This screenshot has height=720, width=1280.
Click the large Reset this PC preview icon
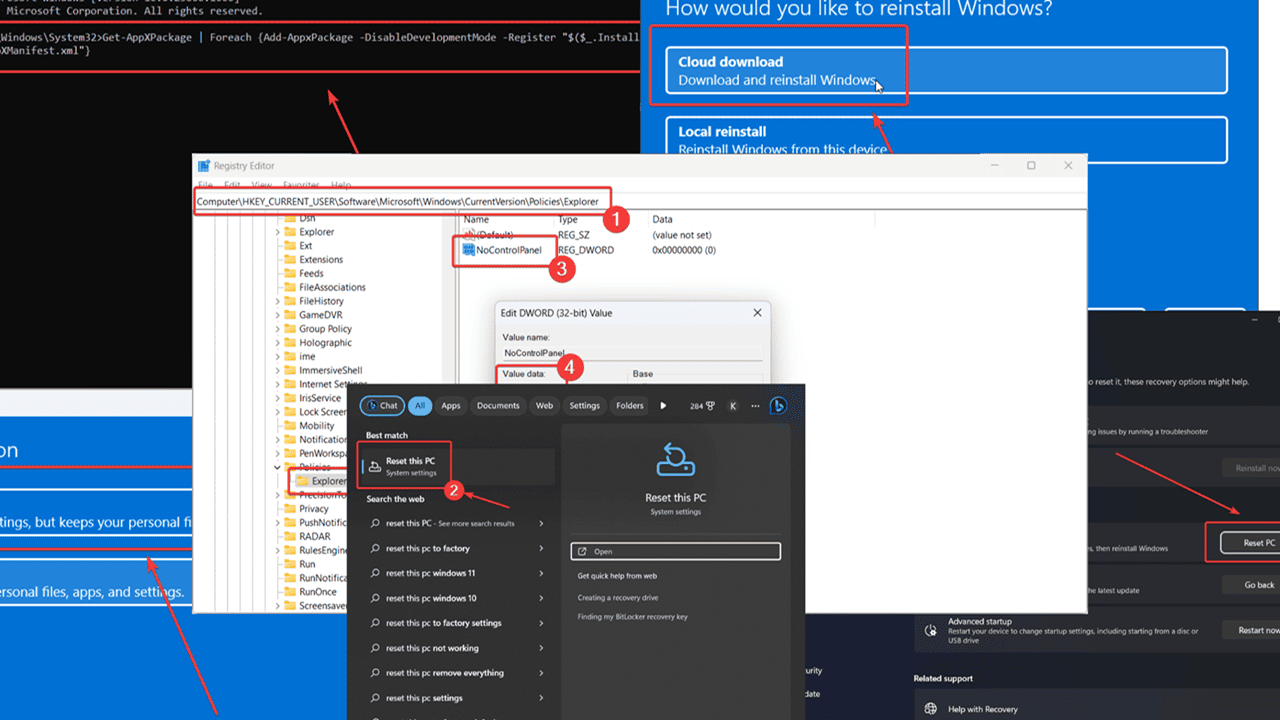(x=675, y=459)
